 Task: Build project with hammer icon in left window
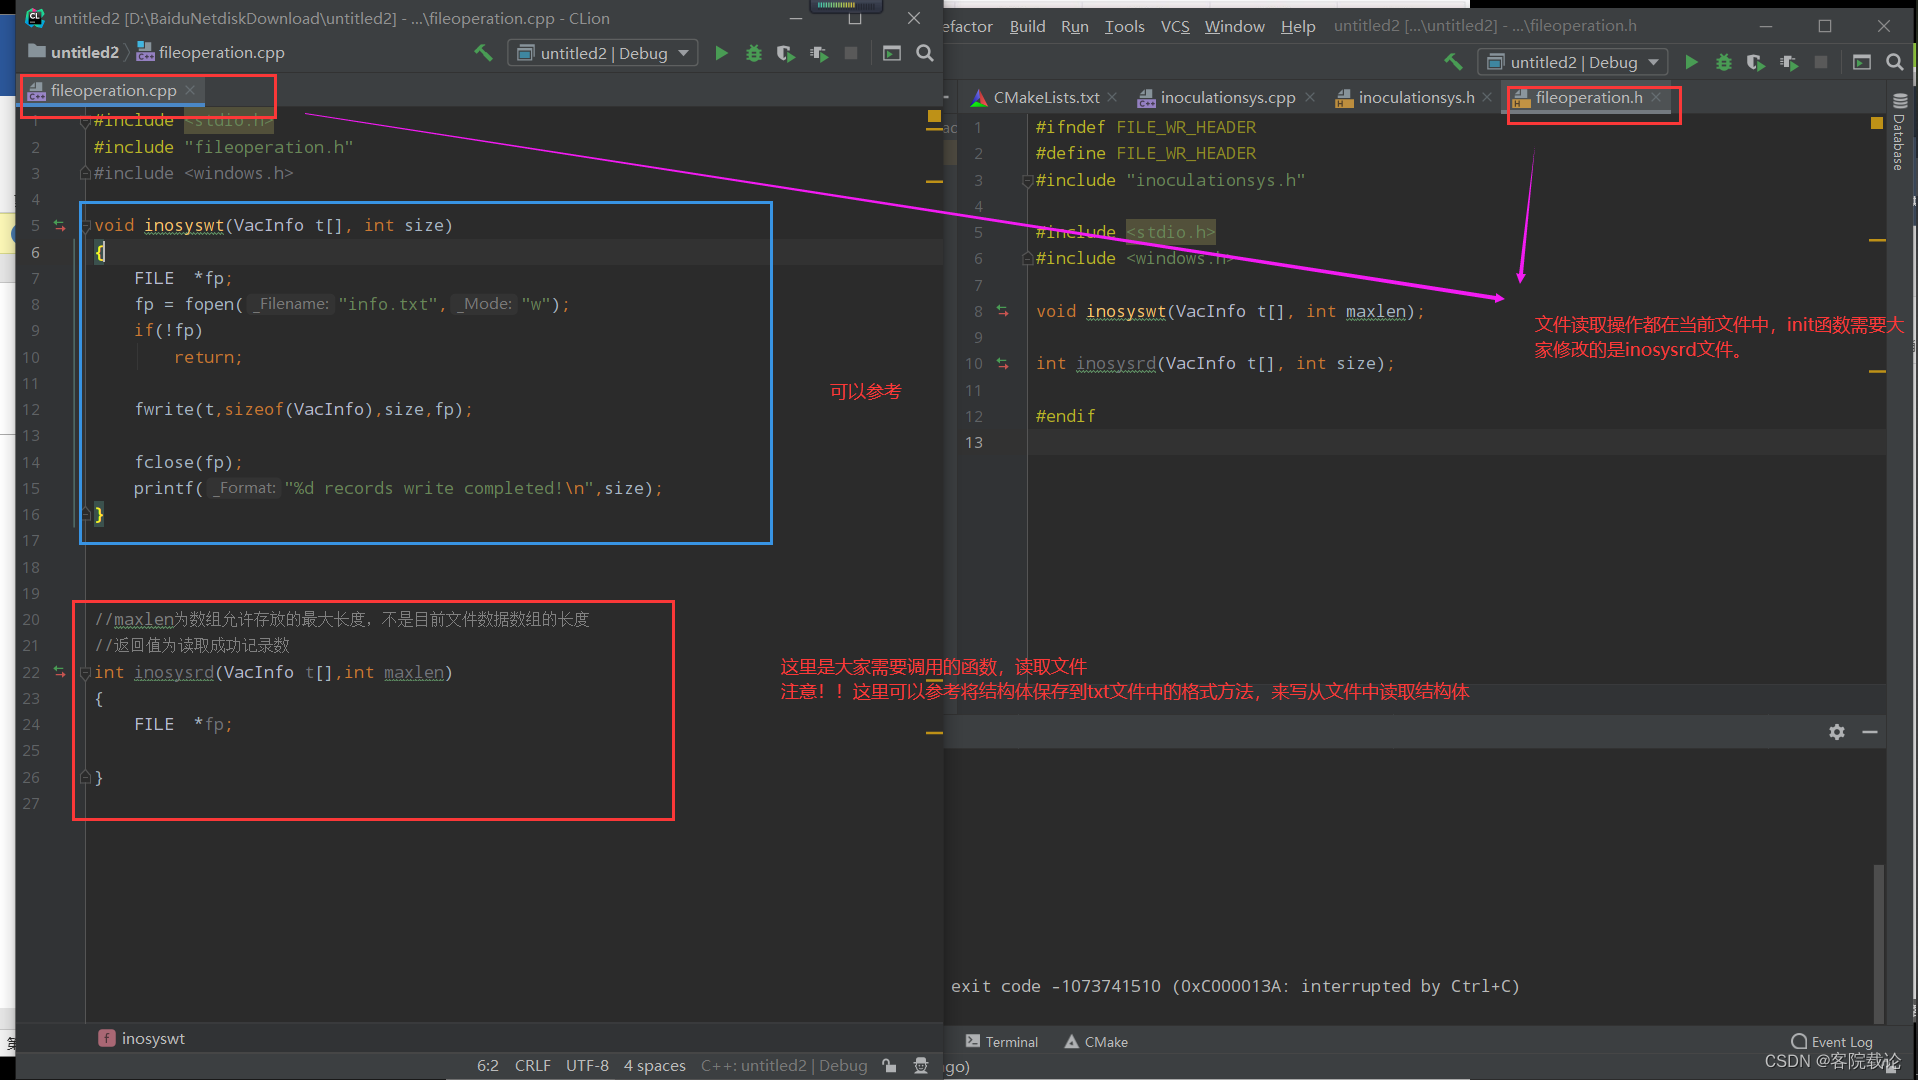coord(483,53)
